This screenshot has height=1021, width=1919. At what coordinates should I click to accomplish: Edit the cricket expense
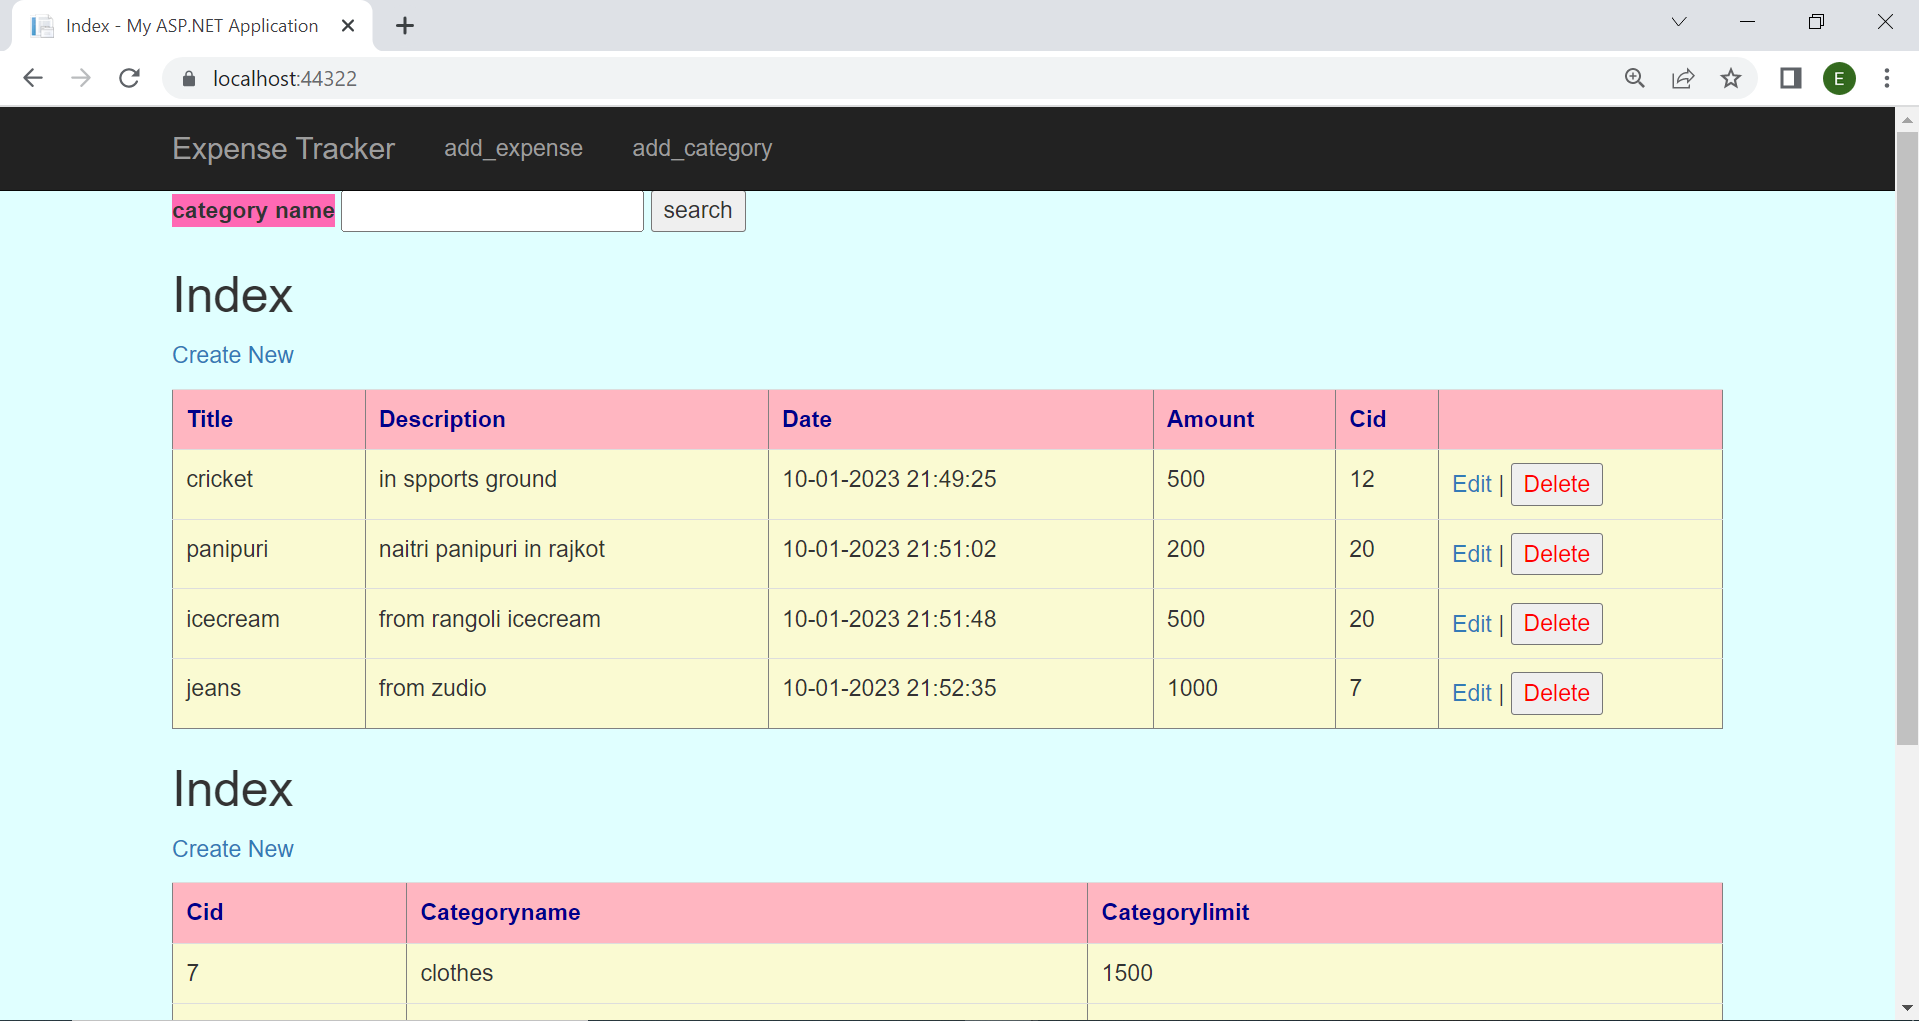pyautogui.click(x=1472, y=484)
